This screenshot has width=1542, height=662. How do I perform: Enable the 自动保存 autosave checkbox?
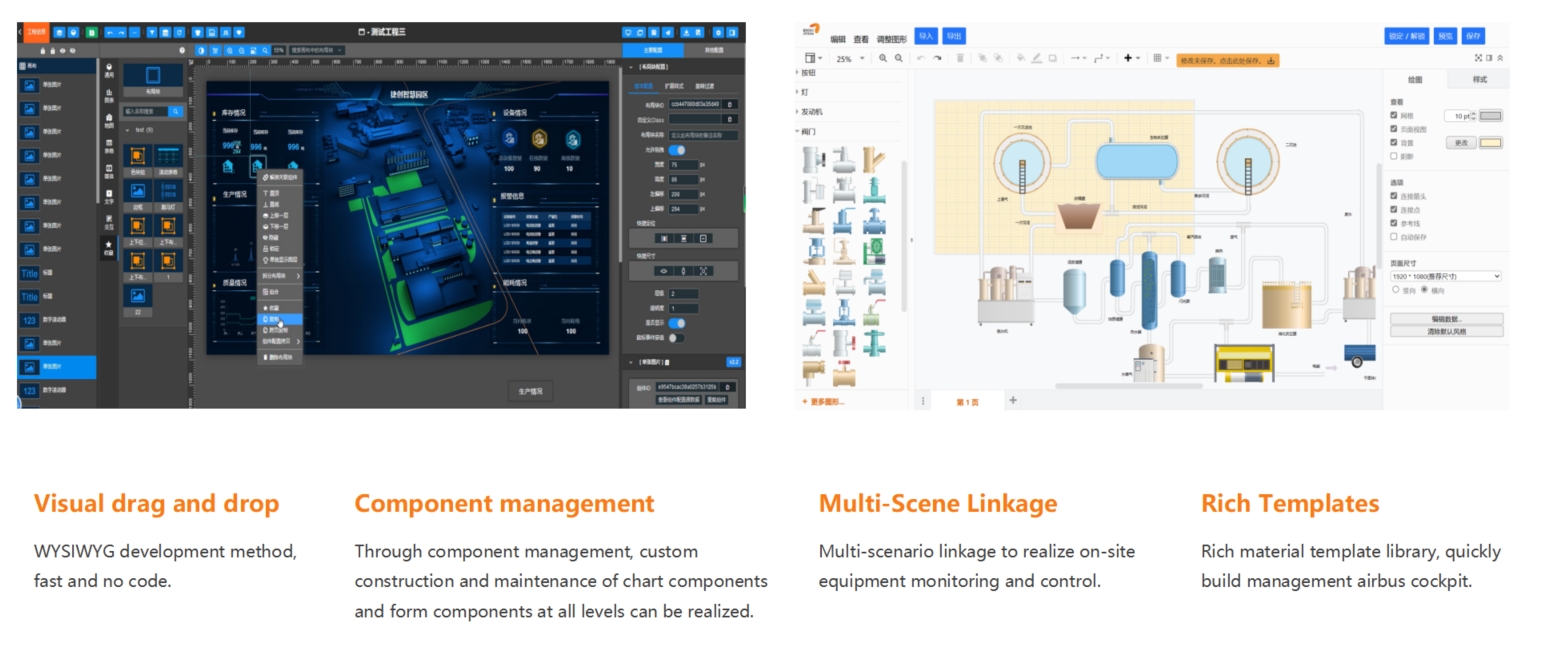coord(1394,237)
